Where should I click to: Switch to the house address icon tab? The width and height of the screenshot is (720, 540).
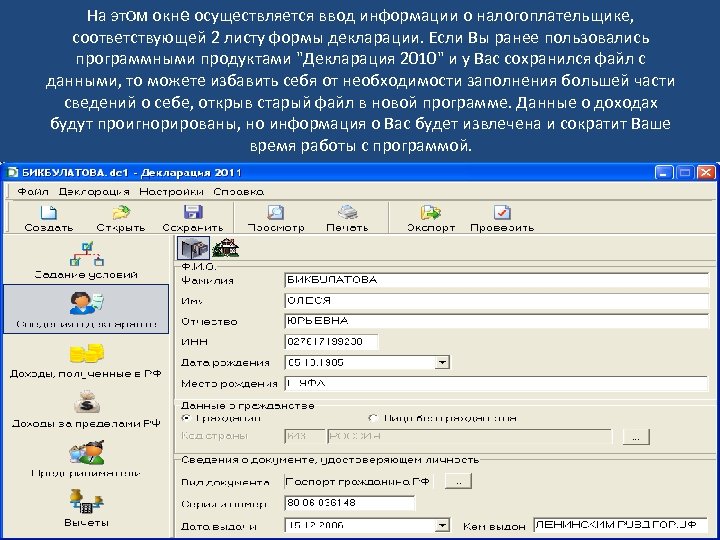point(225,248)
